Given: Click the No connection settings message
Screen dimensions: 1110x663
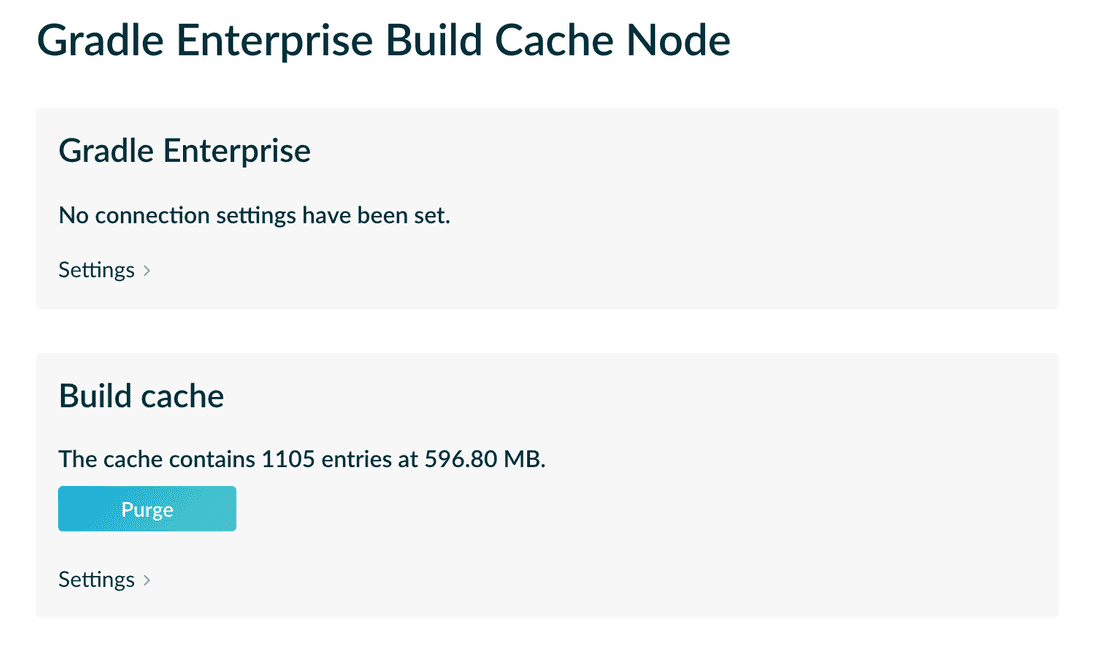Looking at the screenshot, I should point(254,215).
